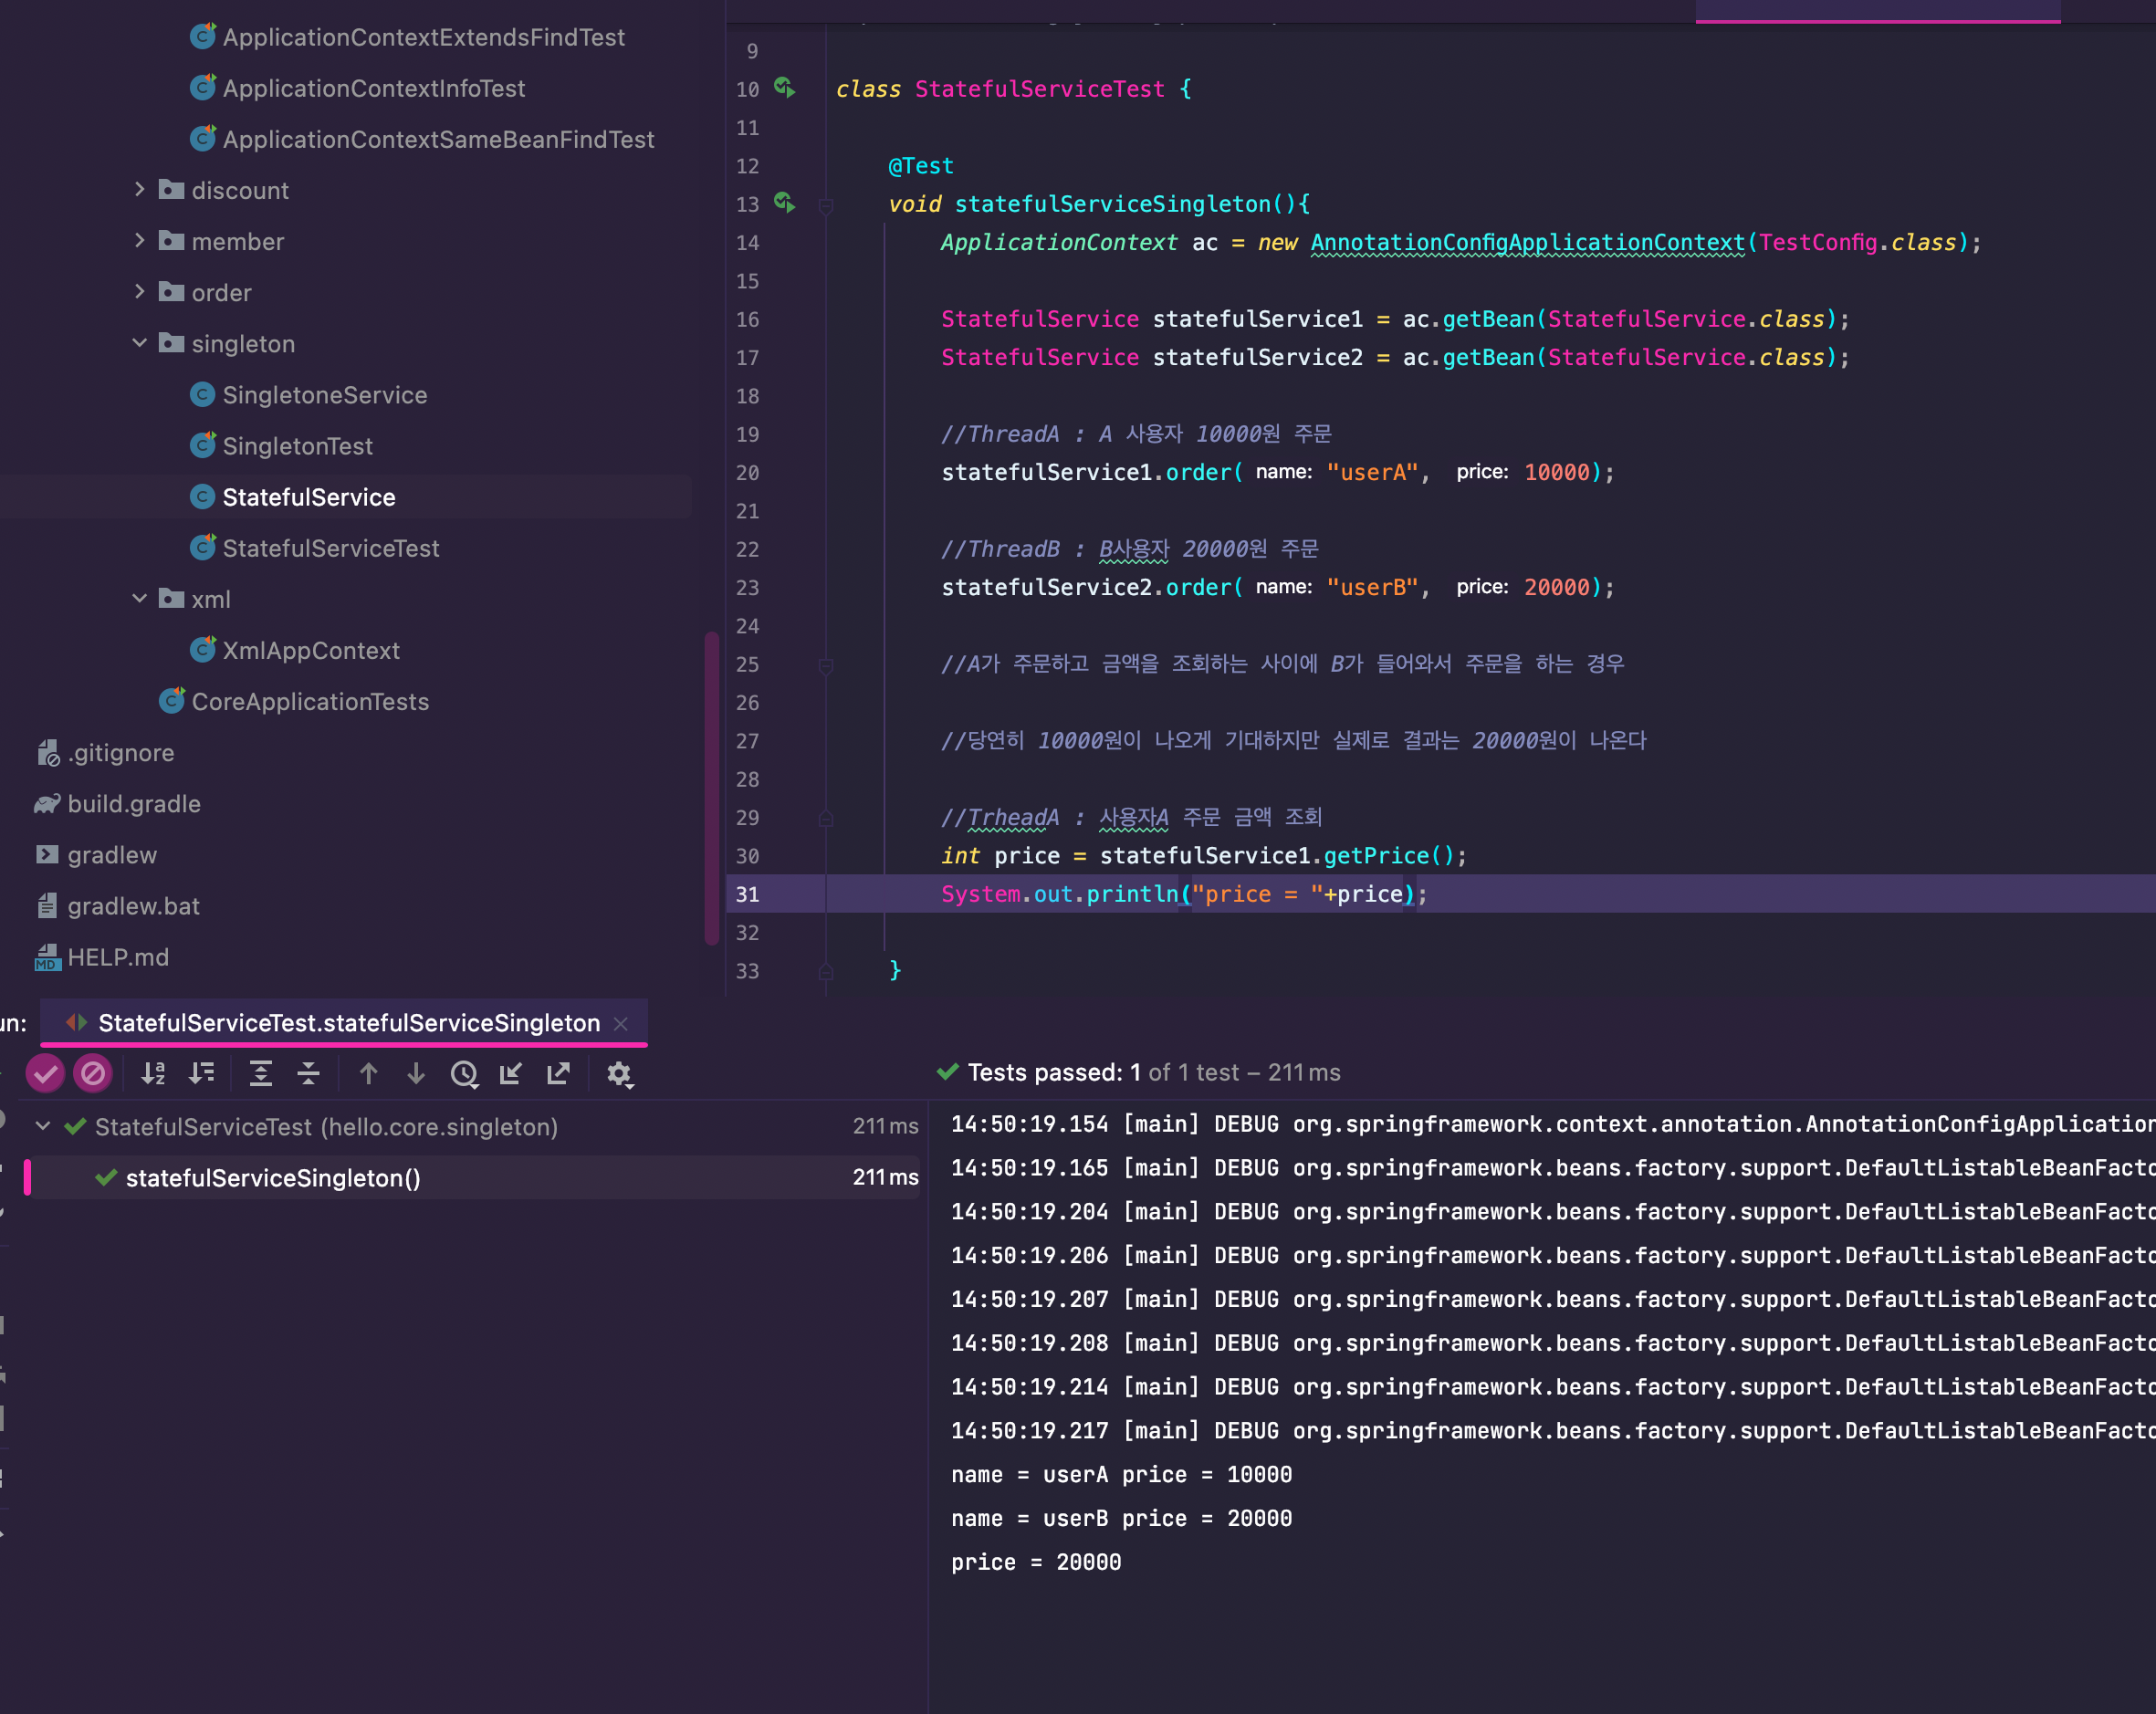This screenshot has width=2156, height=1714.
Task: Import test results icon
Action: 511,1073
